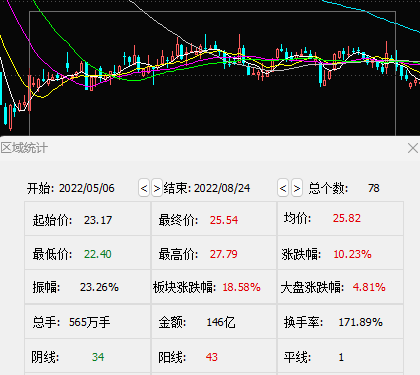This screenshot has height=375, width=420.
Task: Click the 最低价 label
Action: pyautogui.click(x=52, y=254)
